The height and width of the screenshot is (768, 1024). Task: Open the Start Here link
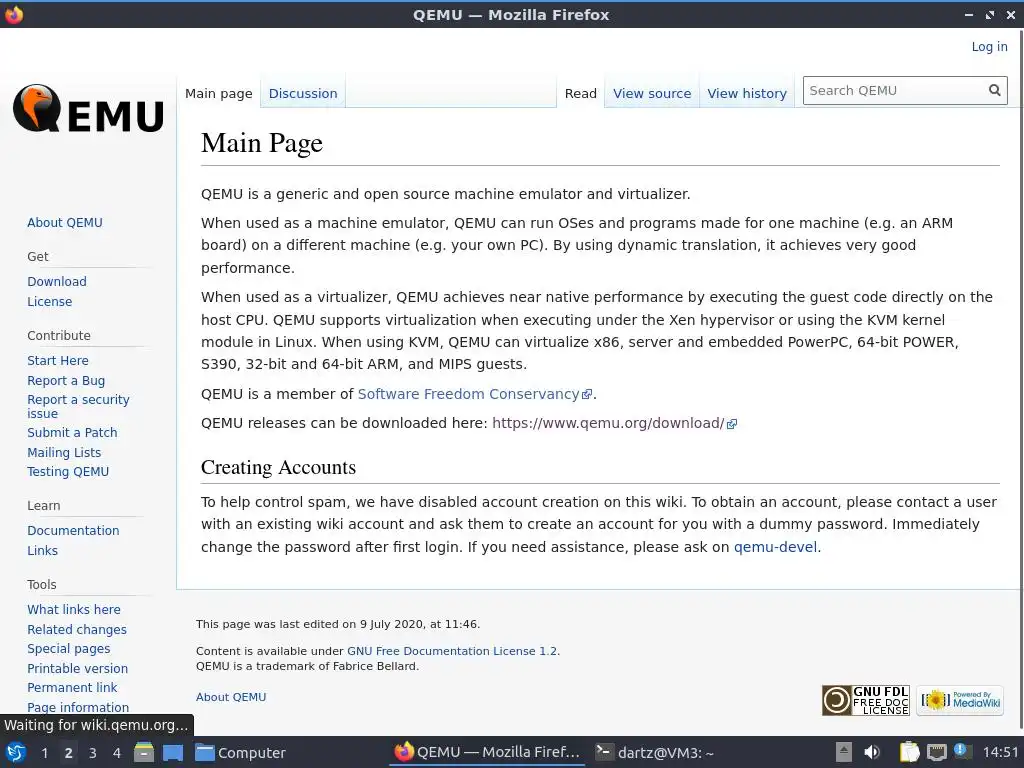57,360
